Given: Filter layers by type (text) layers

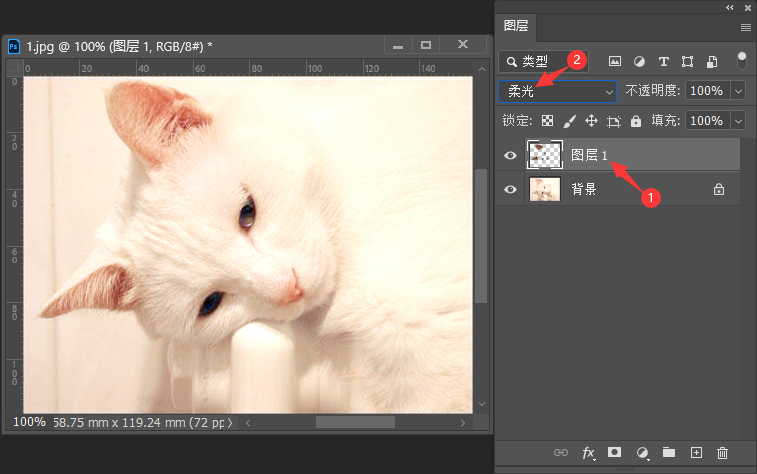Looking at the screenshot, I should [x=663, y=61].
